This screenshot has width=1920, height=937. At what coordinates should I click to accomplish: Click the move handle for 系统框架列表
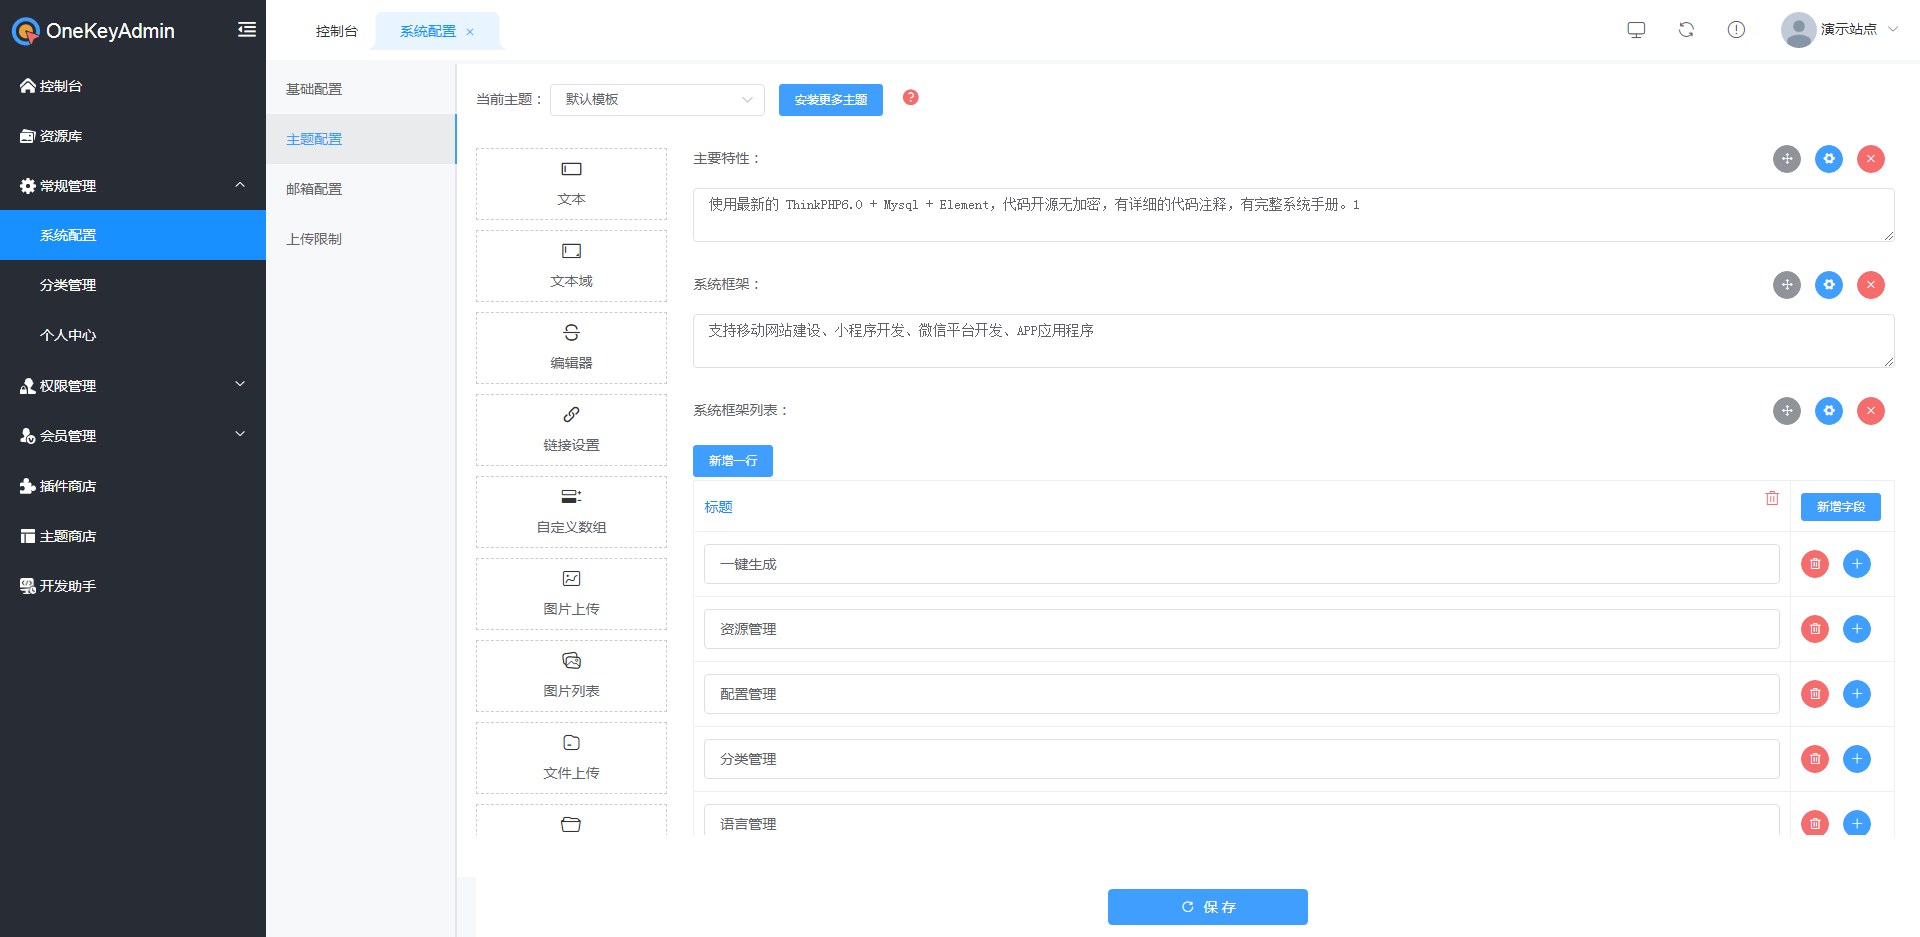(1787, 411)
